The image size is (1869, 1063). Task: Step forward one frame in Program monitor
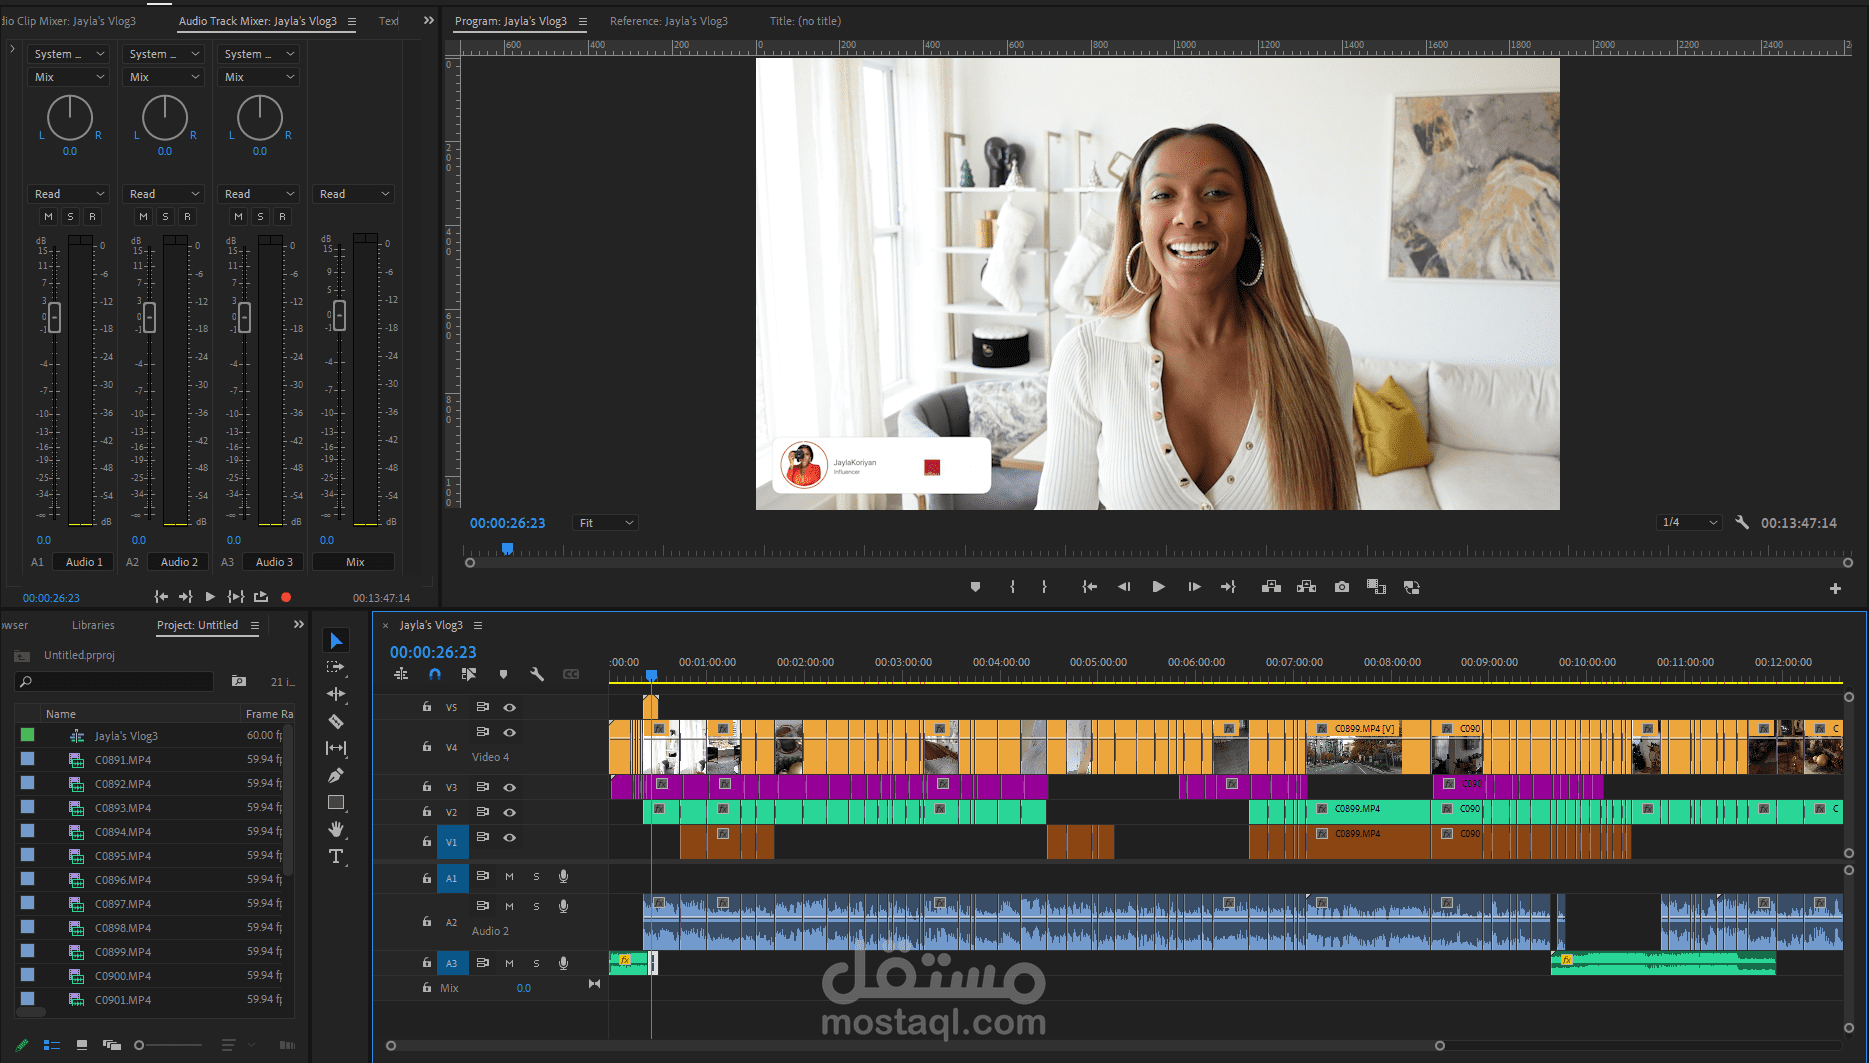[1194, 587]
